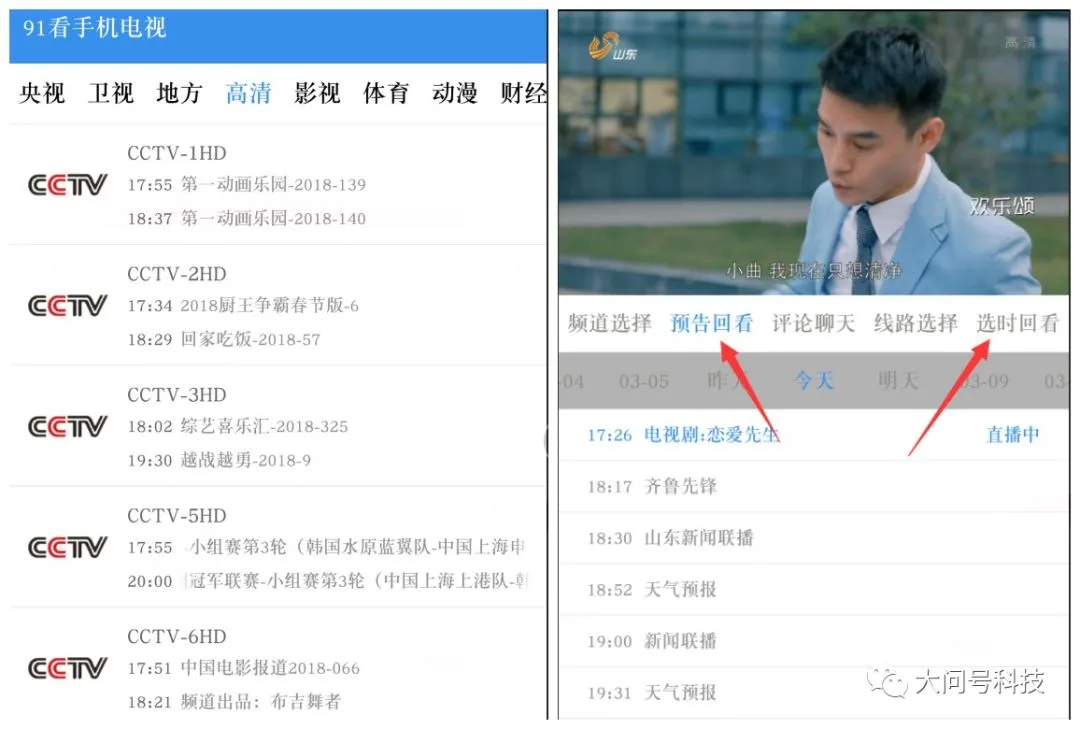Select the 03-09 date

coord(984,381)
